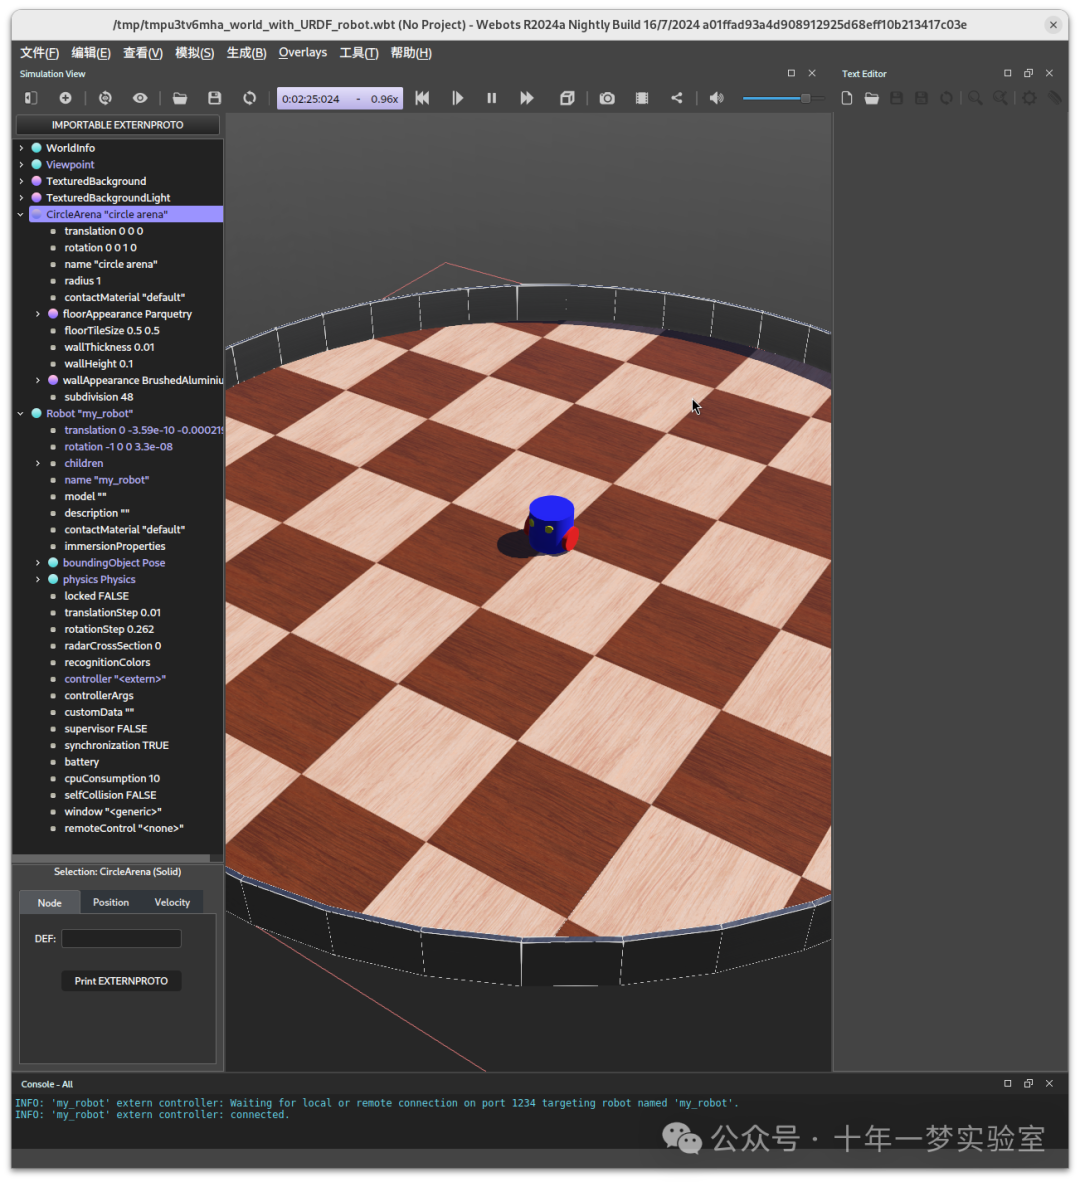Reset simulation with rewind icon
The height and width of the screenshot is (1182, 1080).
tap(422, 98)
